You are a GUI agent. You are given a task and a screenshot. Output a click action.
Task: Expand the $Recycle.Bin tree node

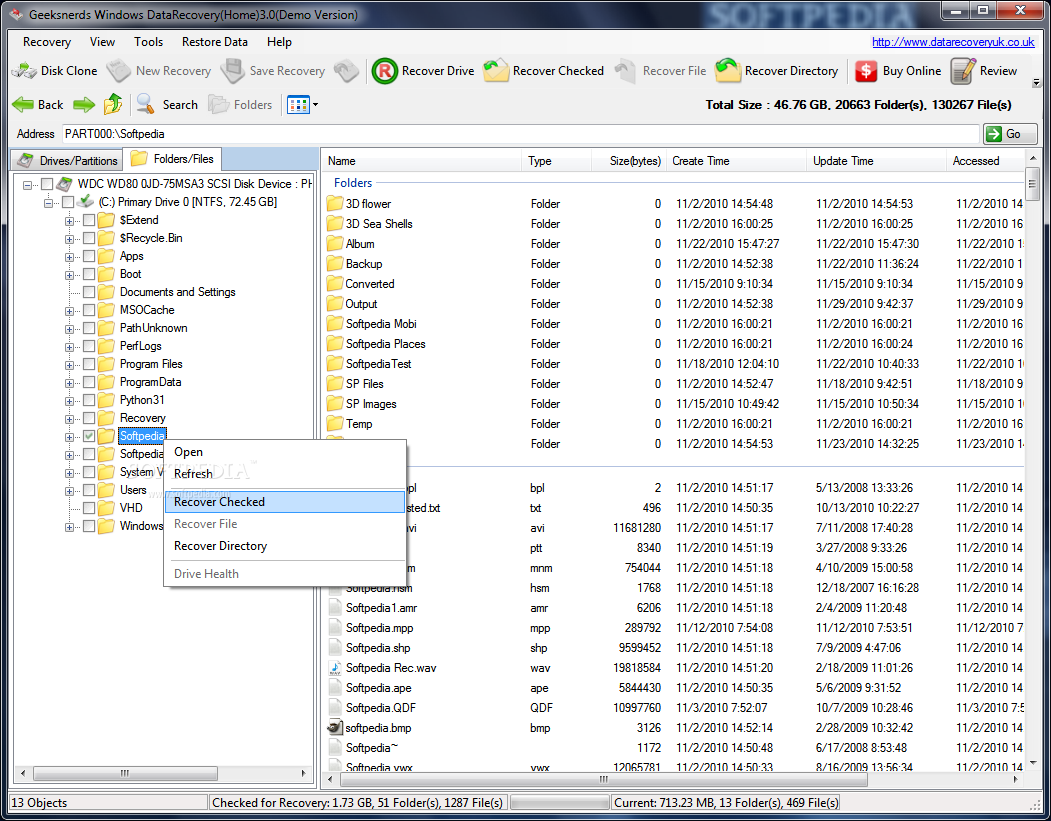[69, 239]
